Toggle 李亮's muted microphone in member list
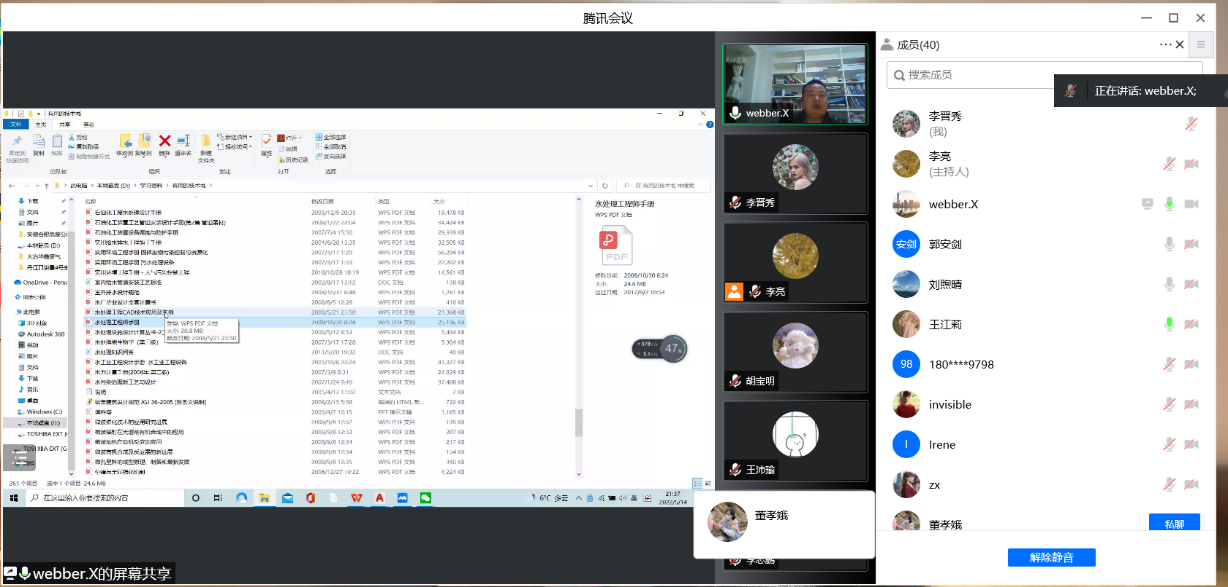The height and width of the screenshot is (587, 1228). 1169,164
